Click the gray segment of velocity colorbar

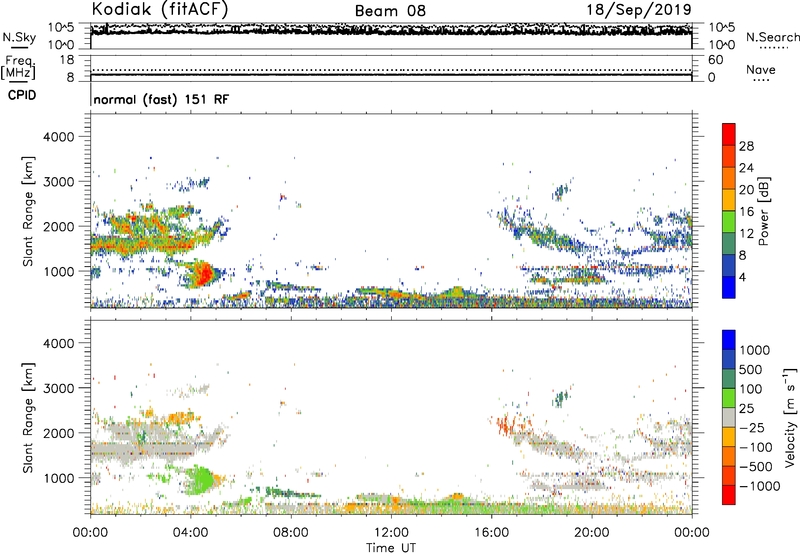pos(729,417)
